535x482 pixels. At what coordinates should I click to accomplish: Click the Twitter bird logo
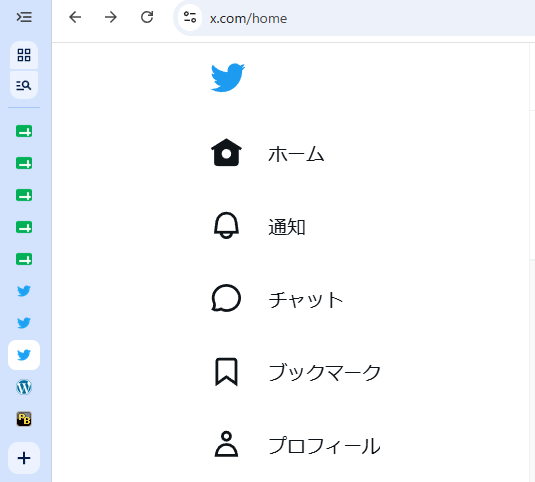pyautogui.click(x=228, y=77)
